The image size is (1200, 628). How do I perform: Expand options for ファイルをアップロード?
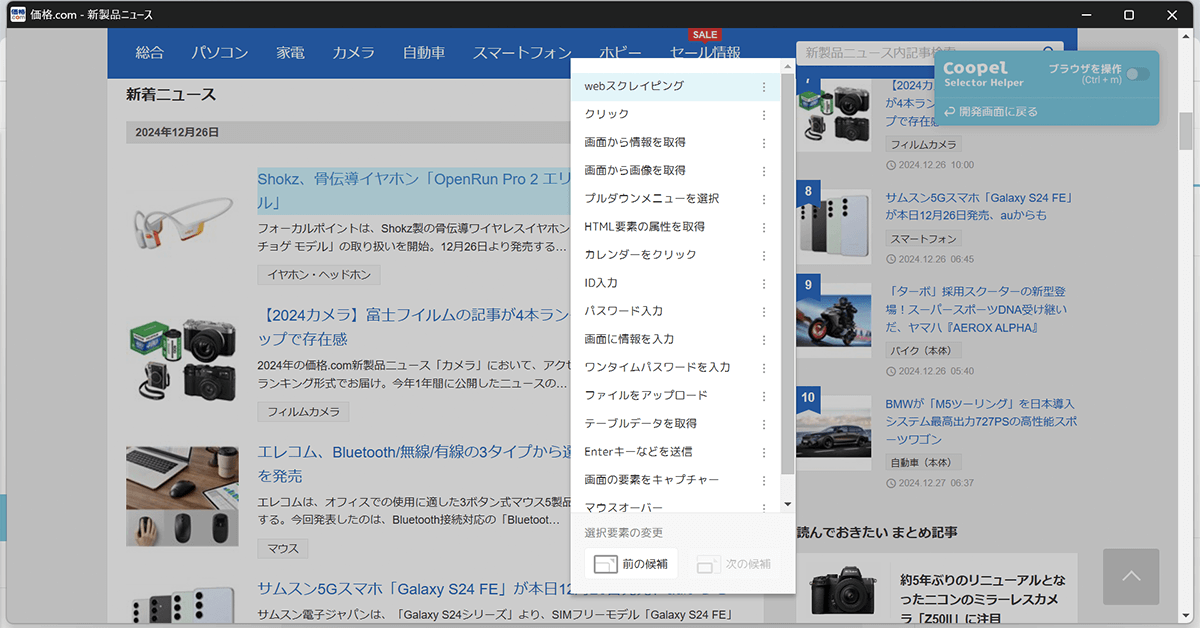point(764,396)
